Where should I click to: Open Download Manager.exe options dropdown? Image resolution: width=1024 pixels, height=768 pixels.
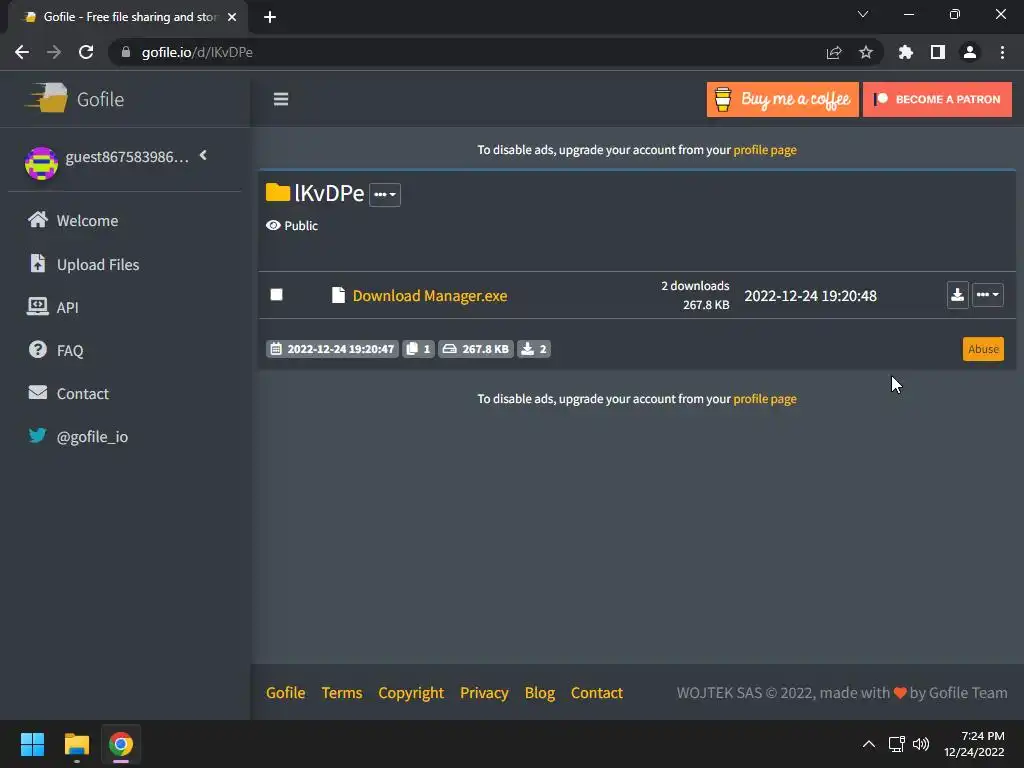pos(987,295)
